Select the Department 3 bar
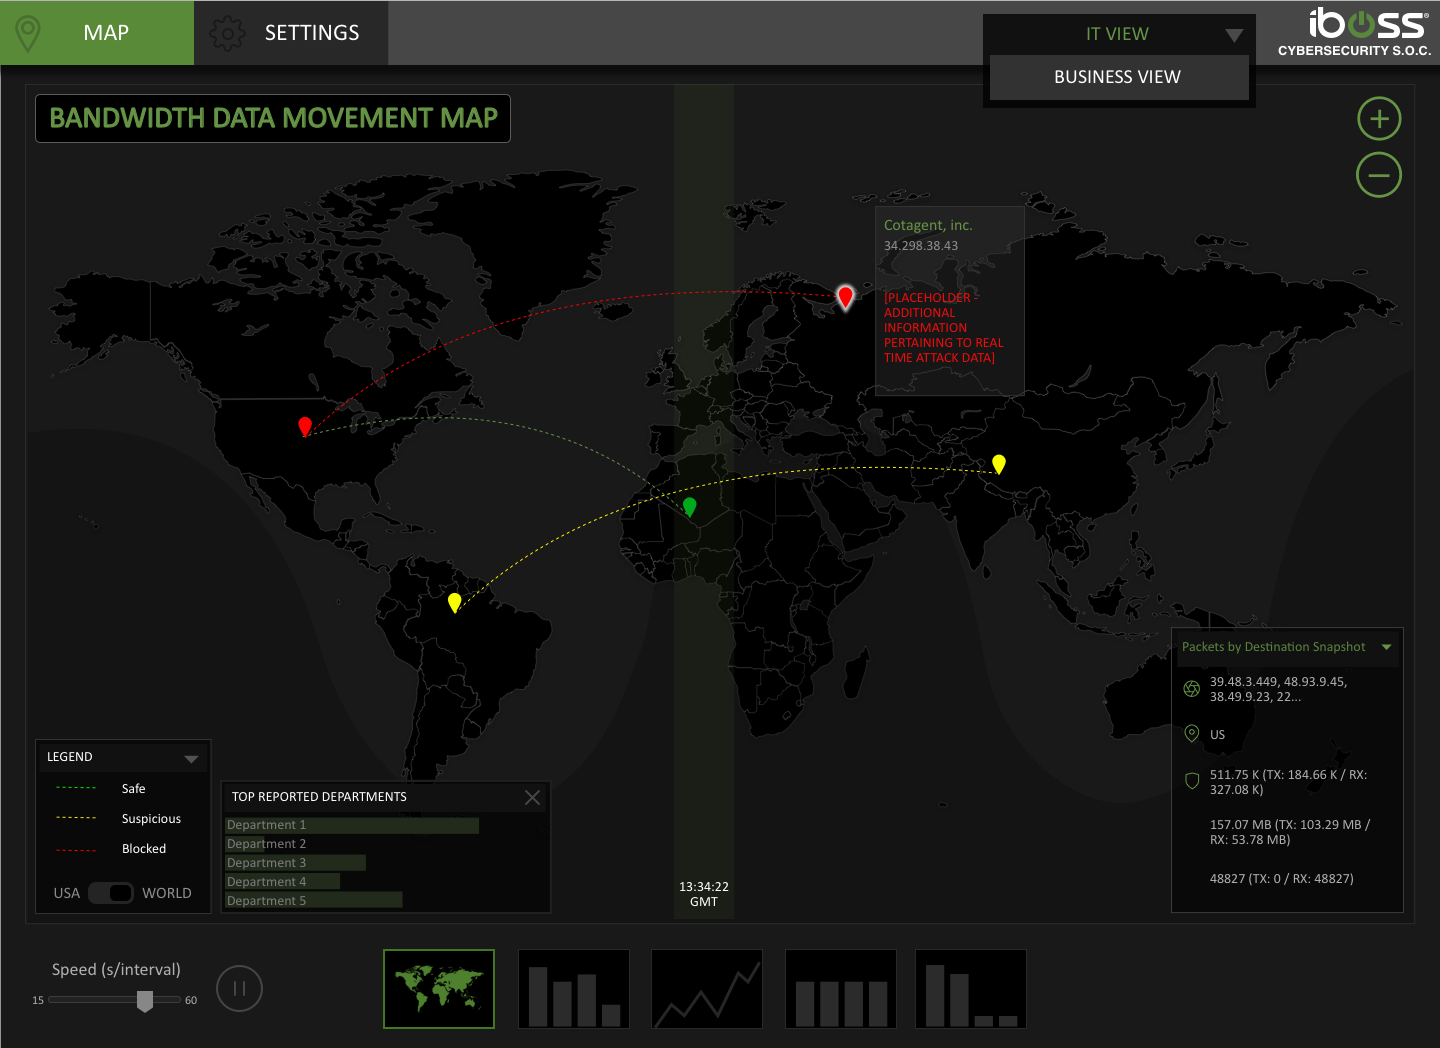Viewport: 1440px width, 1048px height. coord(295,863)
